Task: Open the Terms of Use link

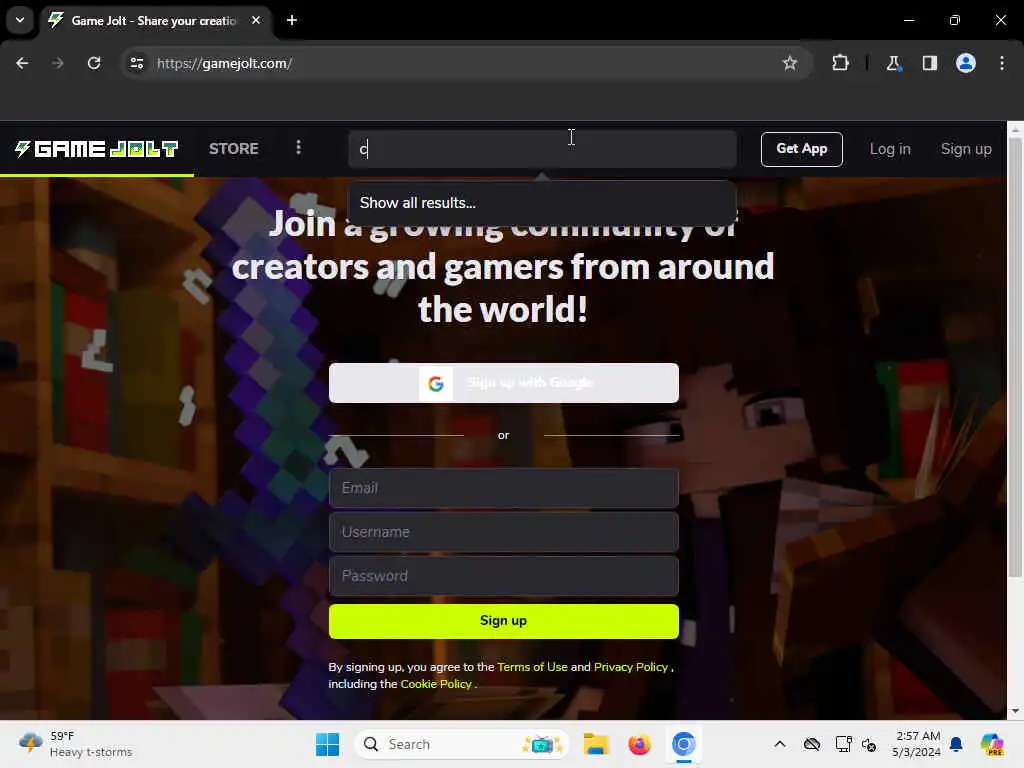Action: click(x=532, y=667)
